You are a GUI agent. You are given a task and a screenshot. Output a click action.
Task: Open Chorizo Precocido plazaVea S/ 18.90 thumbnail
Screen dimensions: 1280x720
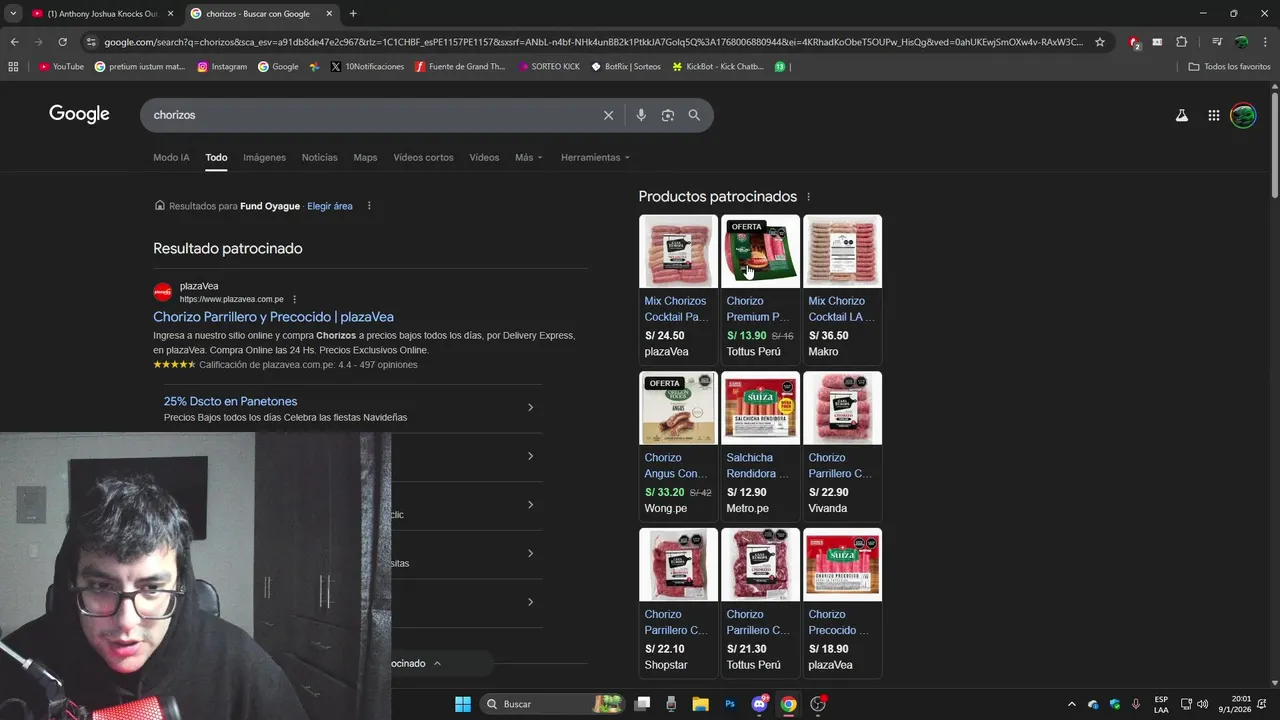pyautogui.click(x=842, y=565)
